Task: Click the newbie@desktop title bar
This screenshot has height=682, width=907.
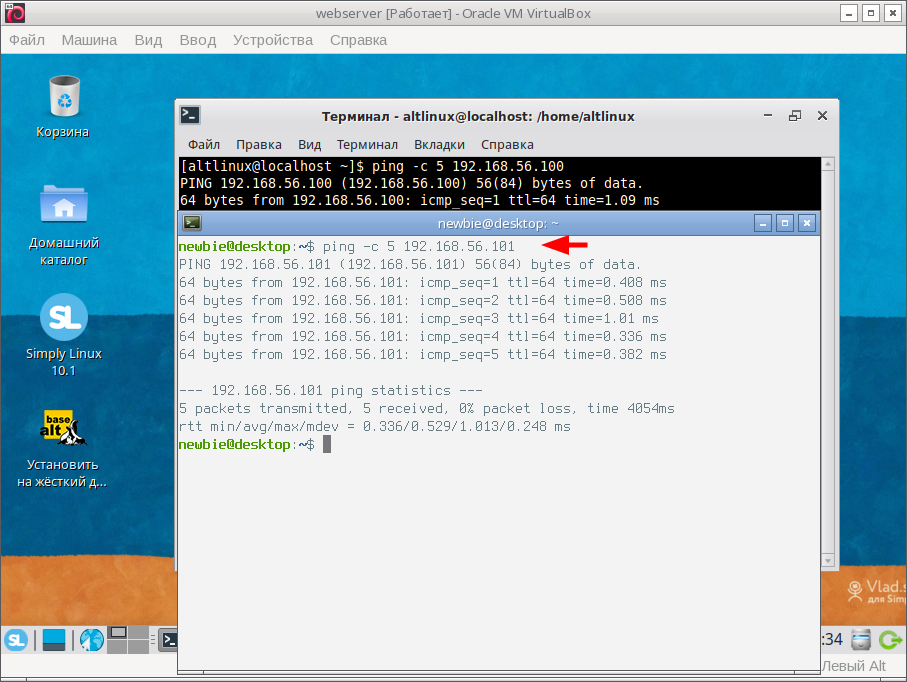Action: pos(498,223)
